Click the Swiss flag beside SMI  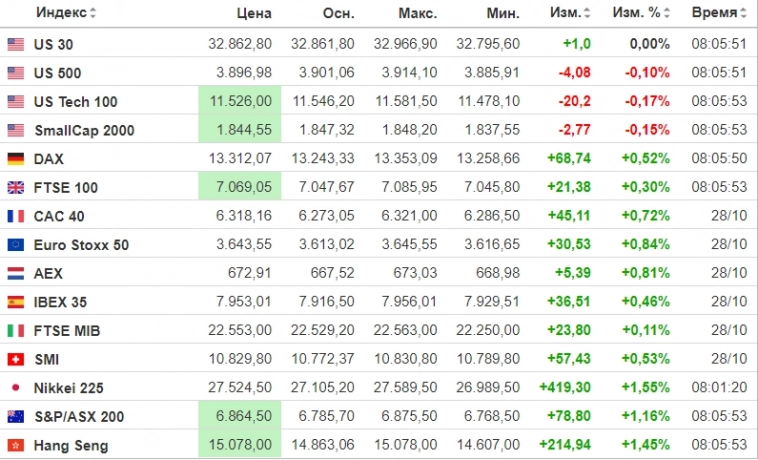[x=16, y=359]
